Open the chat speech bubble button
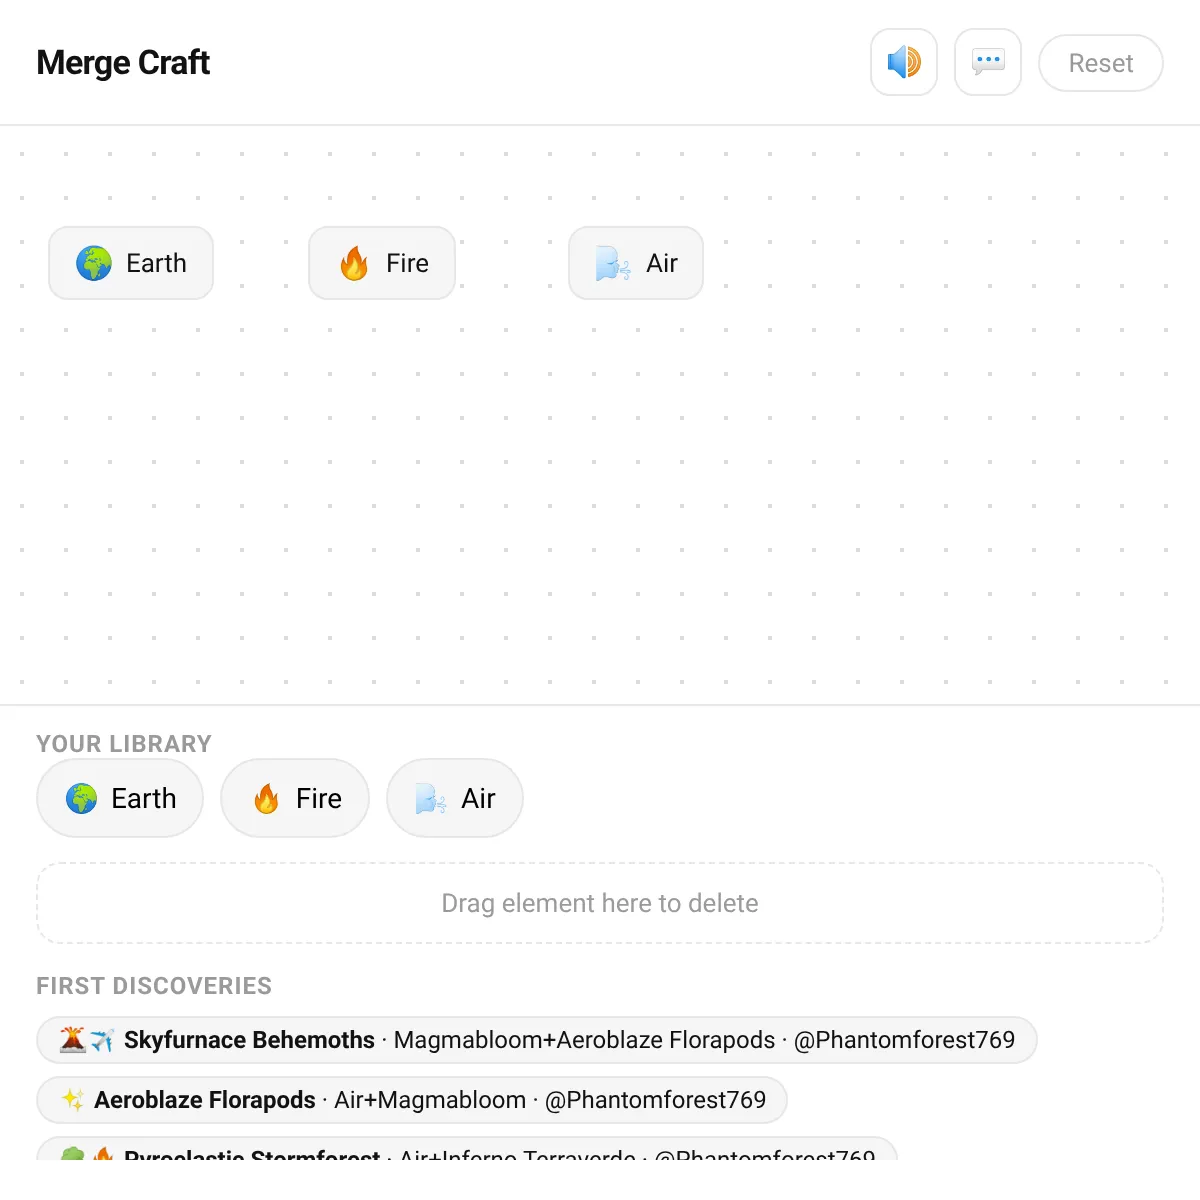Viewport: 1200px width, 1200px height. [x=988, y=62]
